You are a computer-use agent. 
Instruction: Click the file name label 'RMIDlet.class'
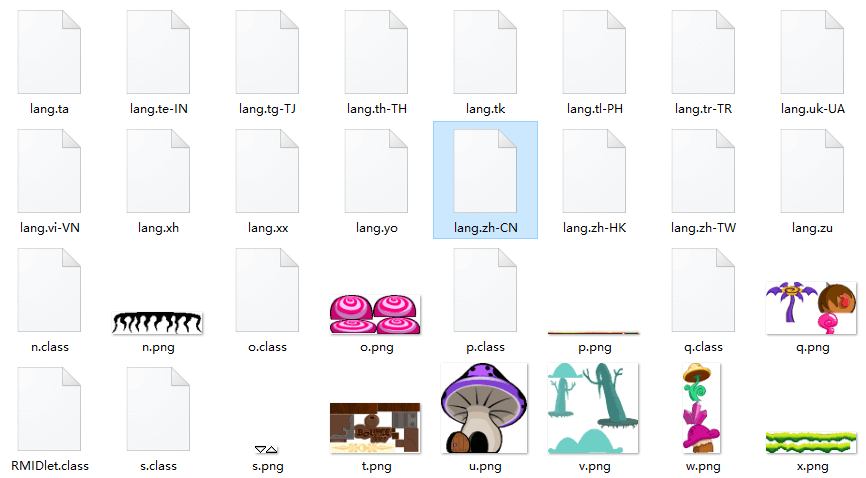coord(50,466)
